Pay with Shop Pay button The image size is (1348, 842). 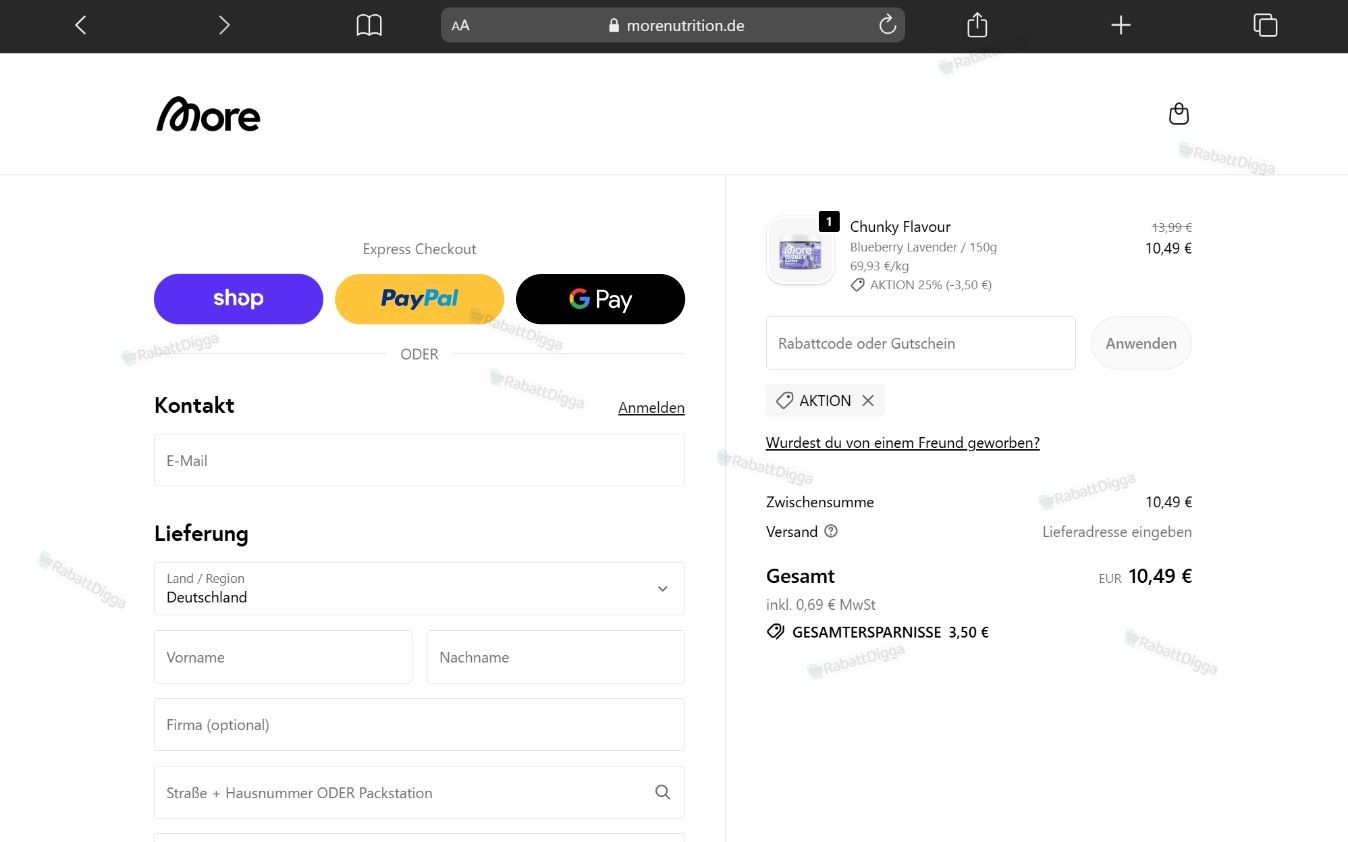[x=238, y=299]
